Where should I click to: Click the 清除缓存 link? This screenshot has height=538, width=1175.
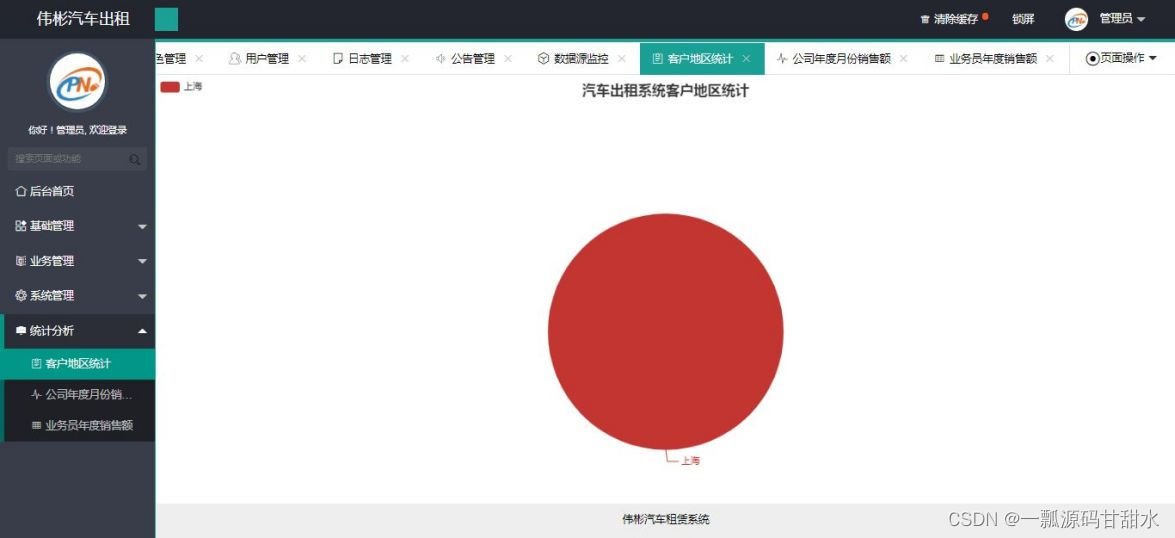955,19
